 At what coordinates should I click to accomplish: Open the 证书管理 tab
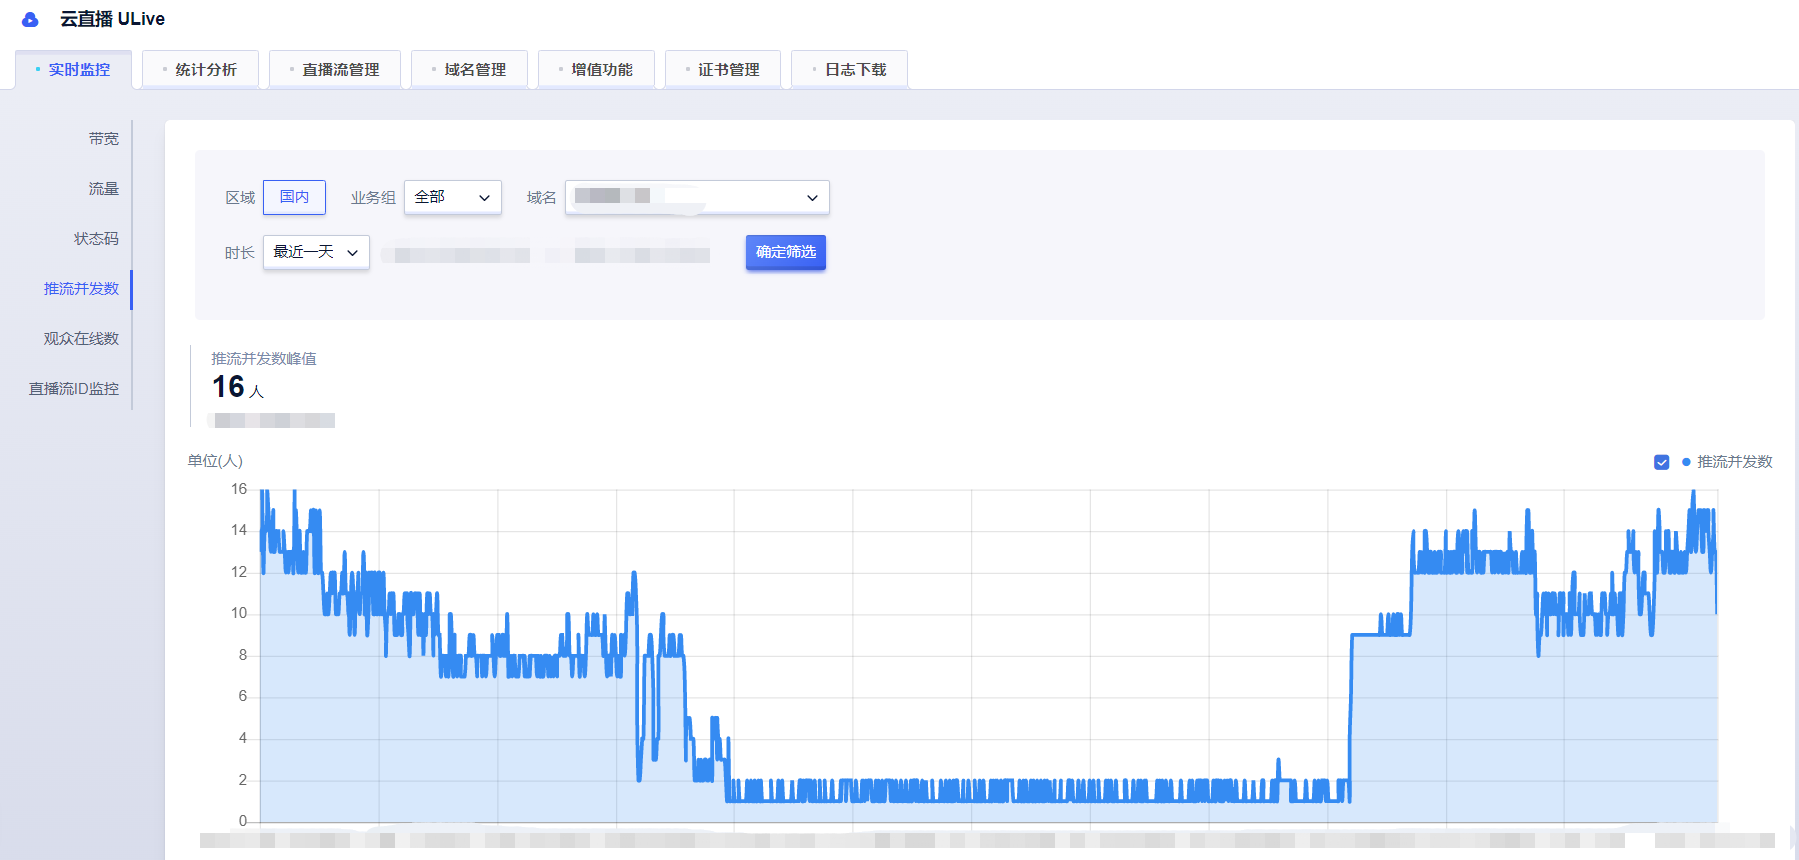pyautogui.click(x=723, y=70)
